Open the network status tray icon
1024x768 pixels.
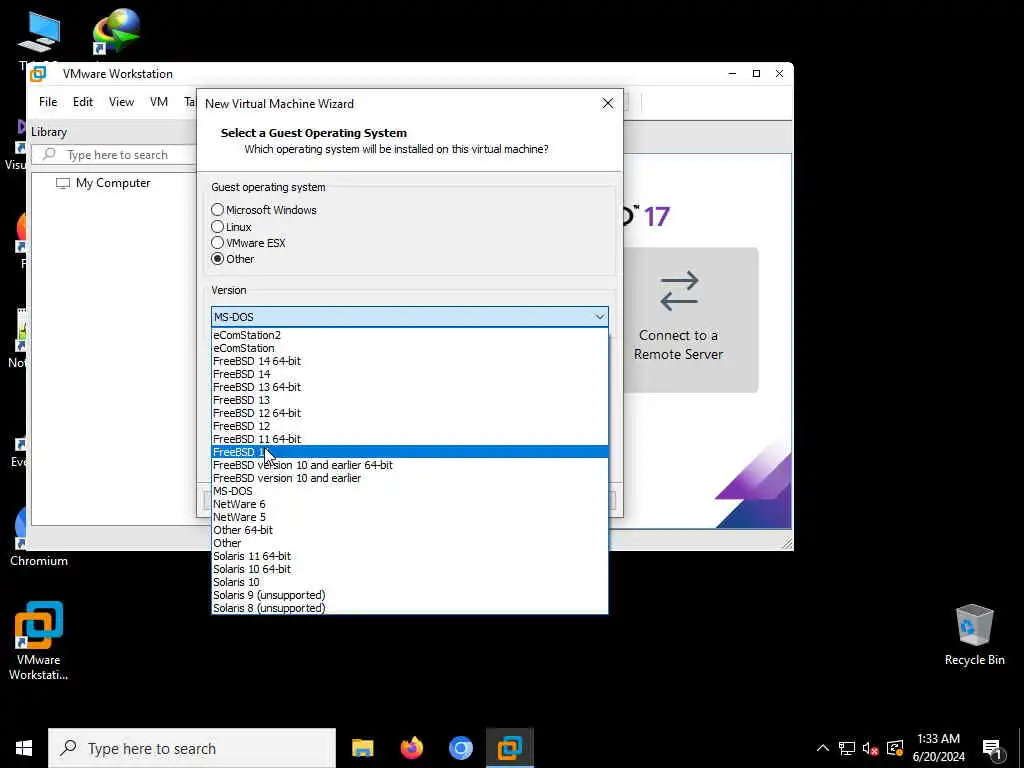tap(847, 748)
